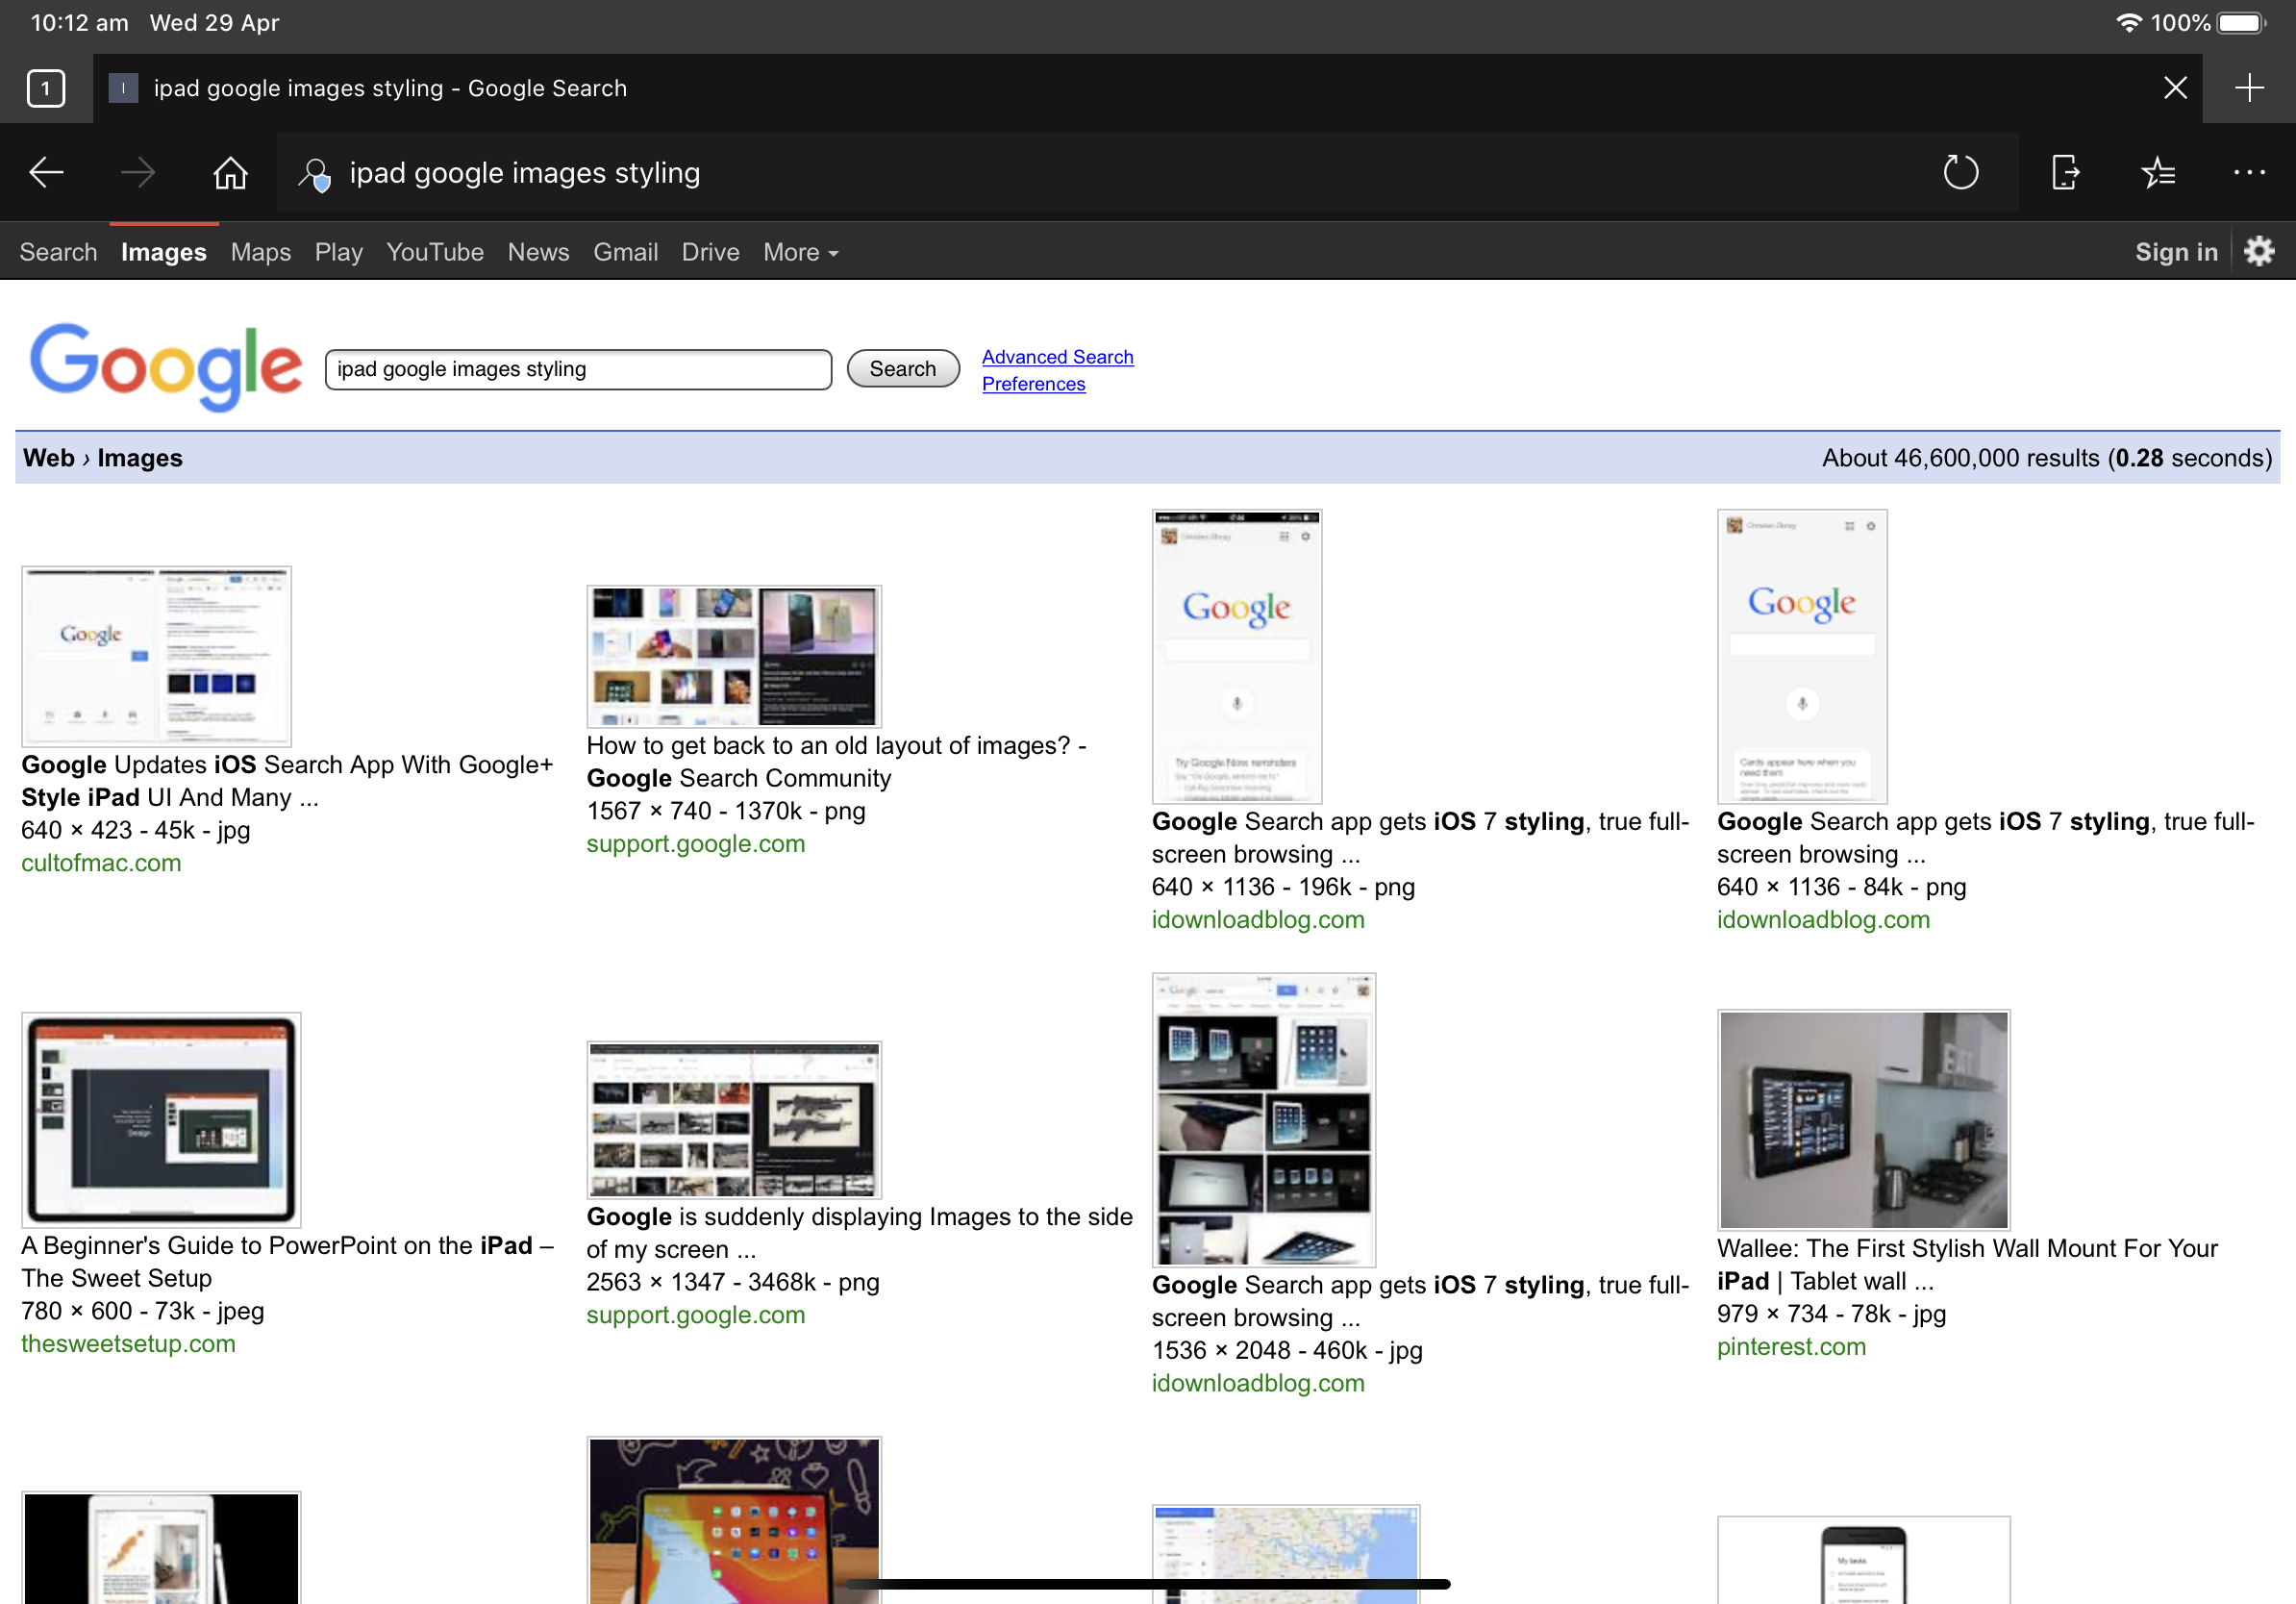The image size is (2296, 1604).
Task: Expand the More dropdown in Google bar
Action: [800, 252]
